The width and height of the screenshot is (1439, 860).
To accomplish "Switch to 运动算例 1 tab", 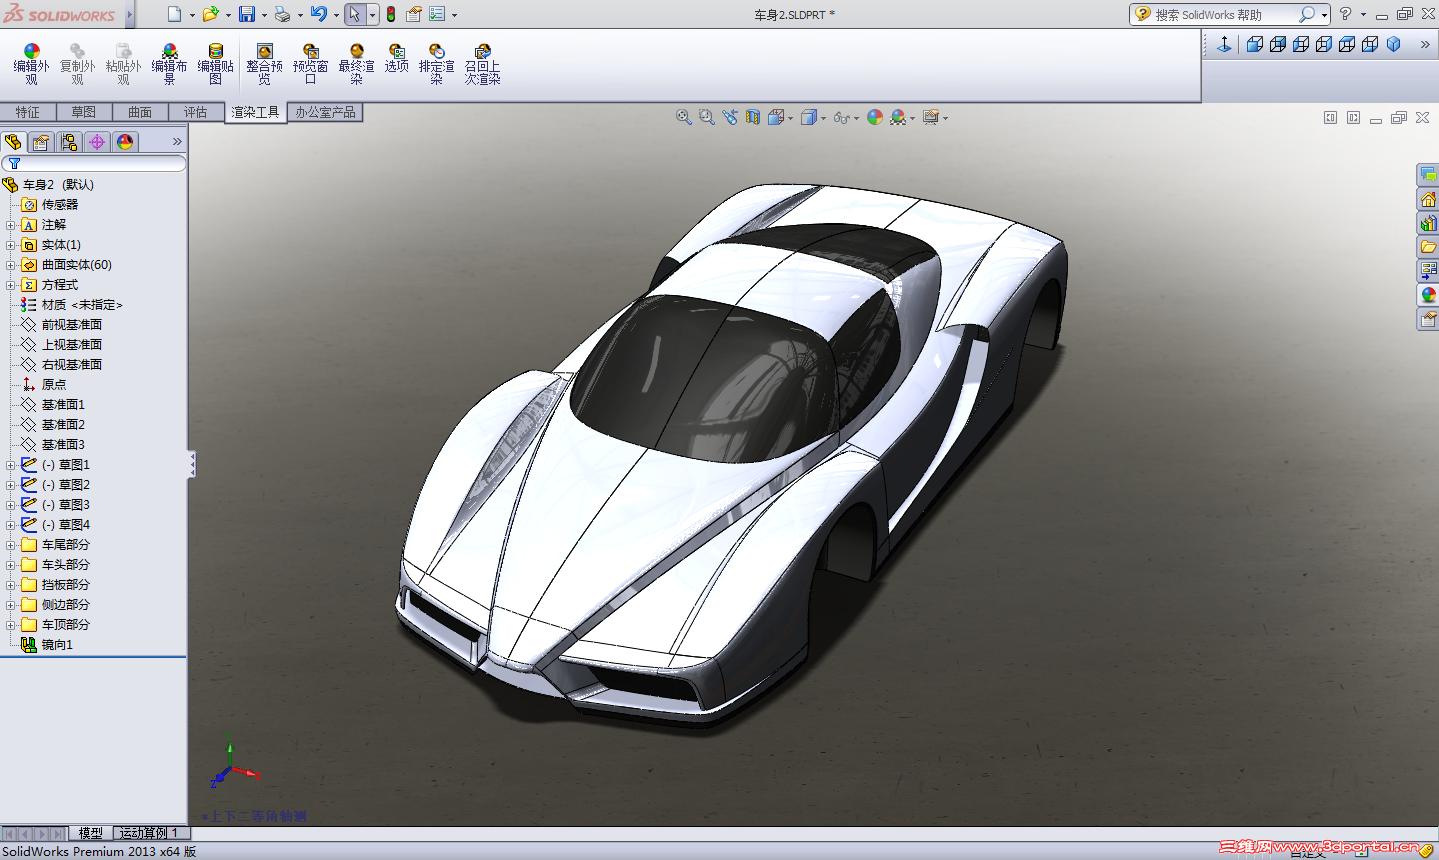I will pos(149,833).
